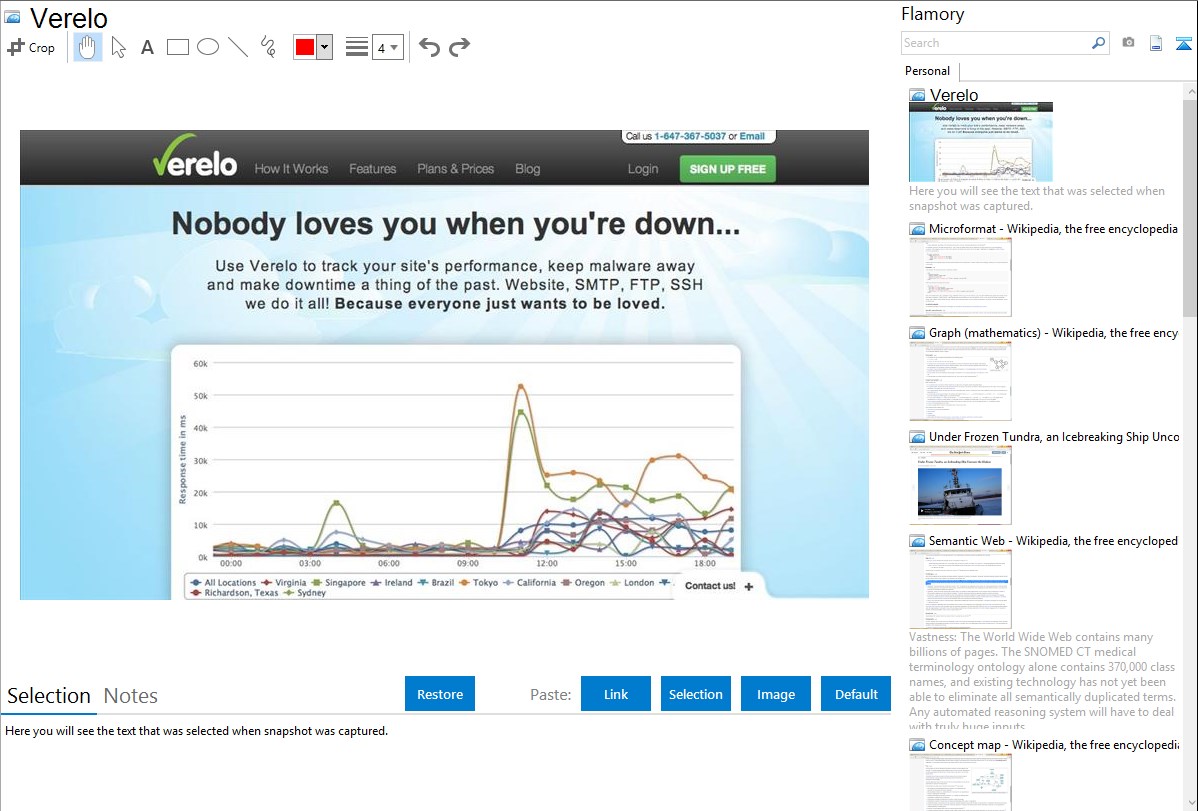This screenshot has height=811, width=1198.
Task: Open the Microformat Wikipedia snapshot thumbnail
Action: point(960,277)
